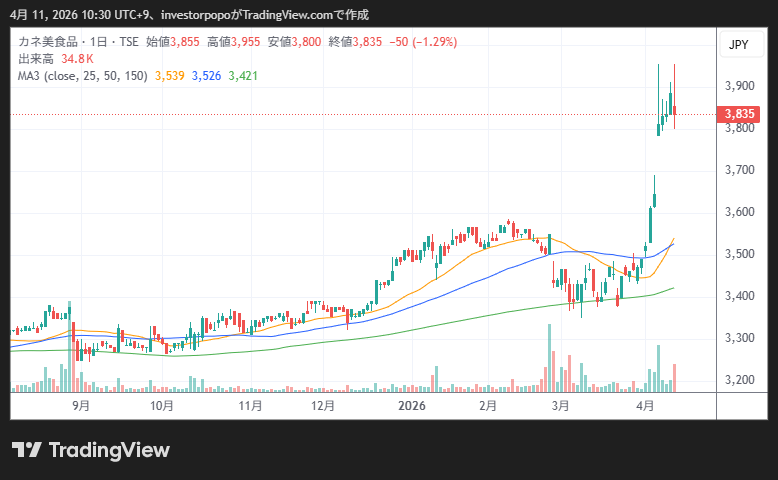Click the 9月 label on time axis

tap(81, 406)
